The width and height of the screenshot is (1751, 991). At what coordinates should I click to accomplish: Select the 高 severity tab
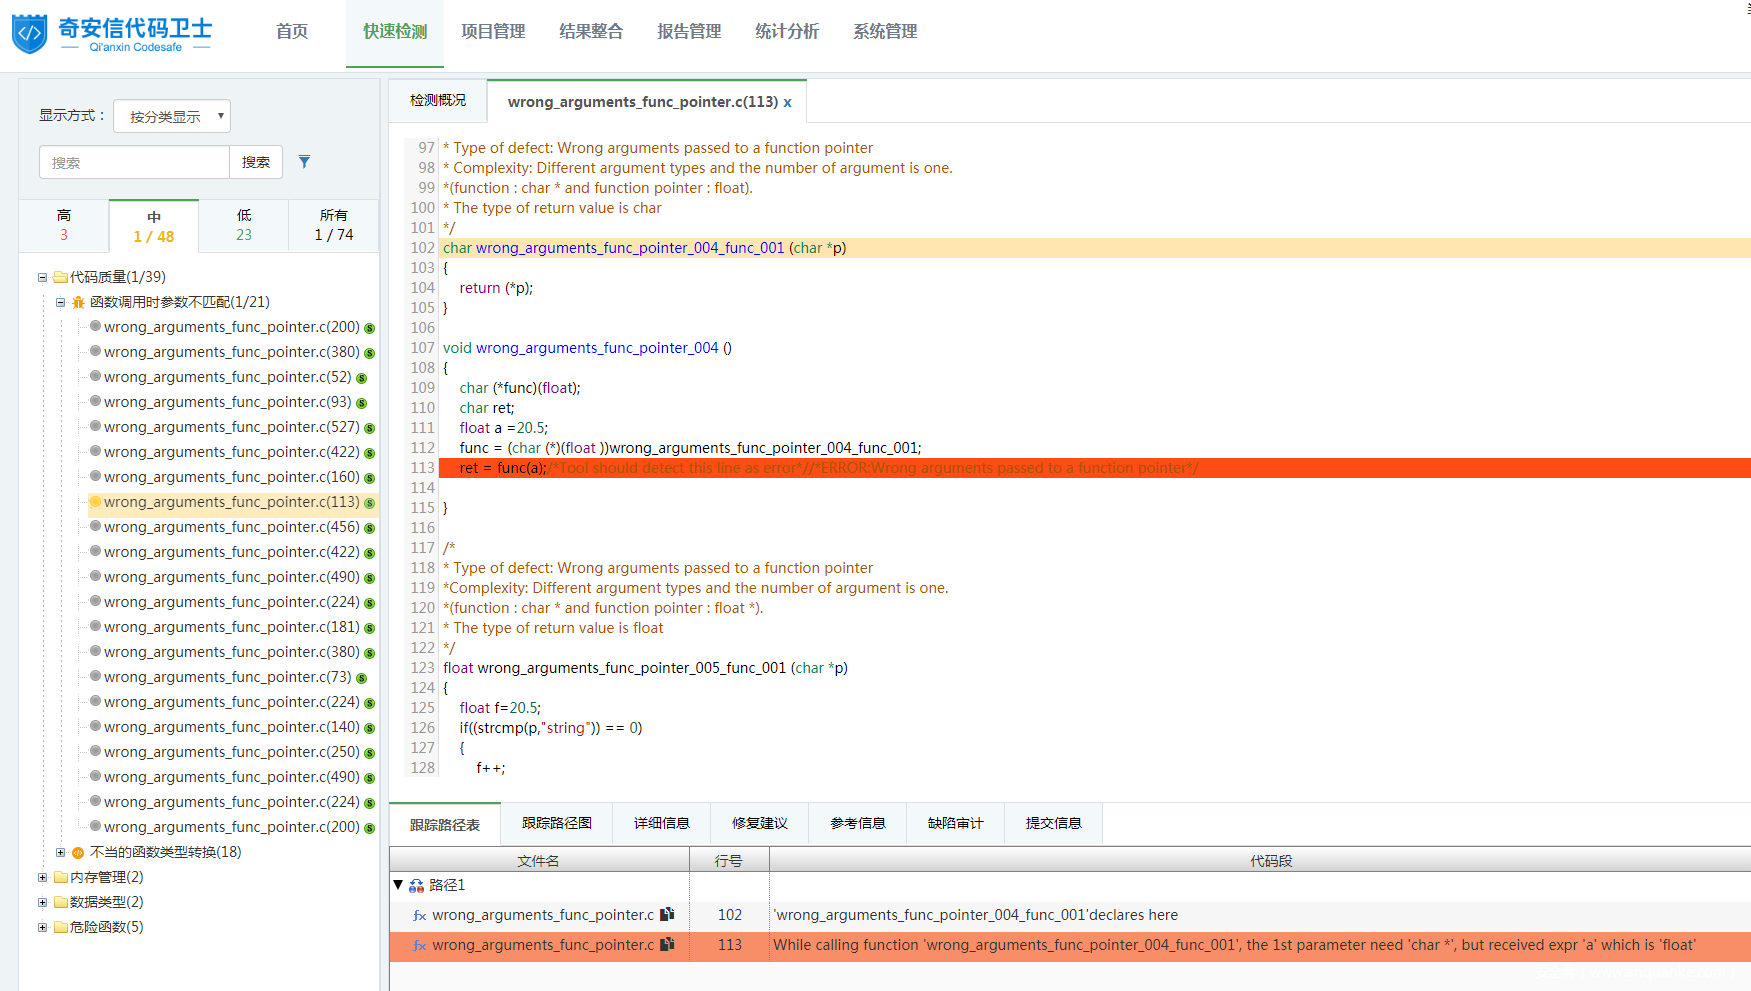pyautogui.click(x=64, y=225)
